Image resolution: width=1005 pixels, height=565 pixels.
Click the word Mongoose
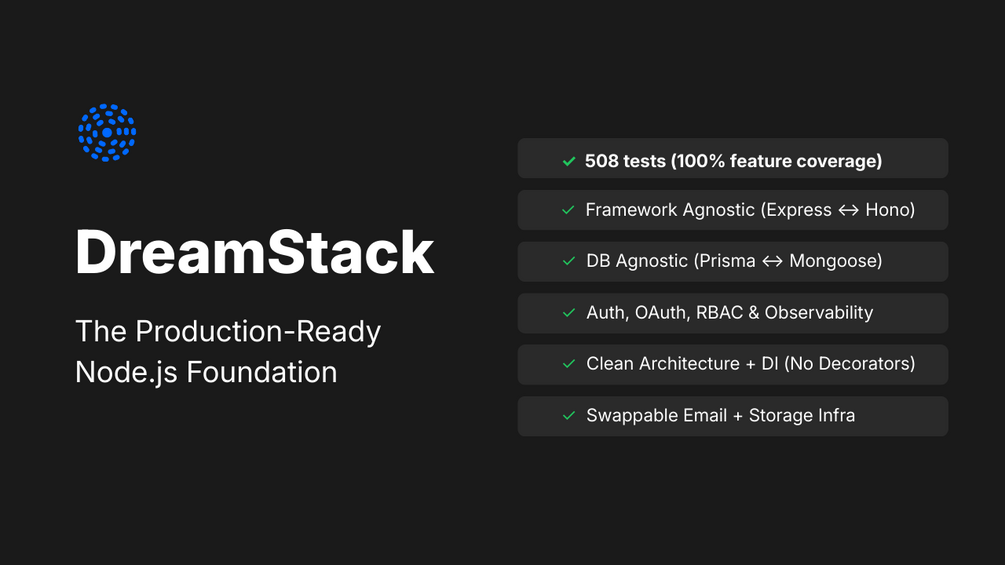836,262
